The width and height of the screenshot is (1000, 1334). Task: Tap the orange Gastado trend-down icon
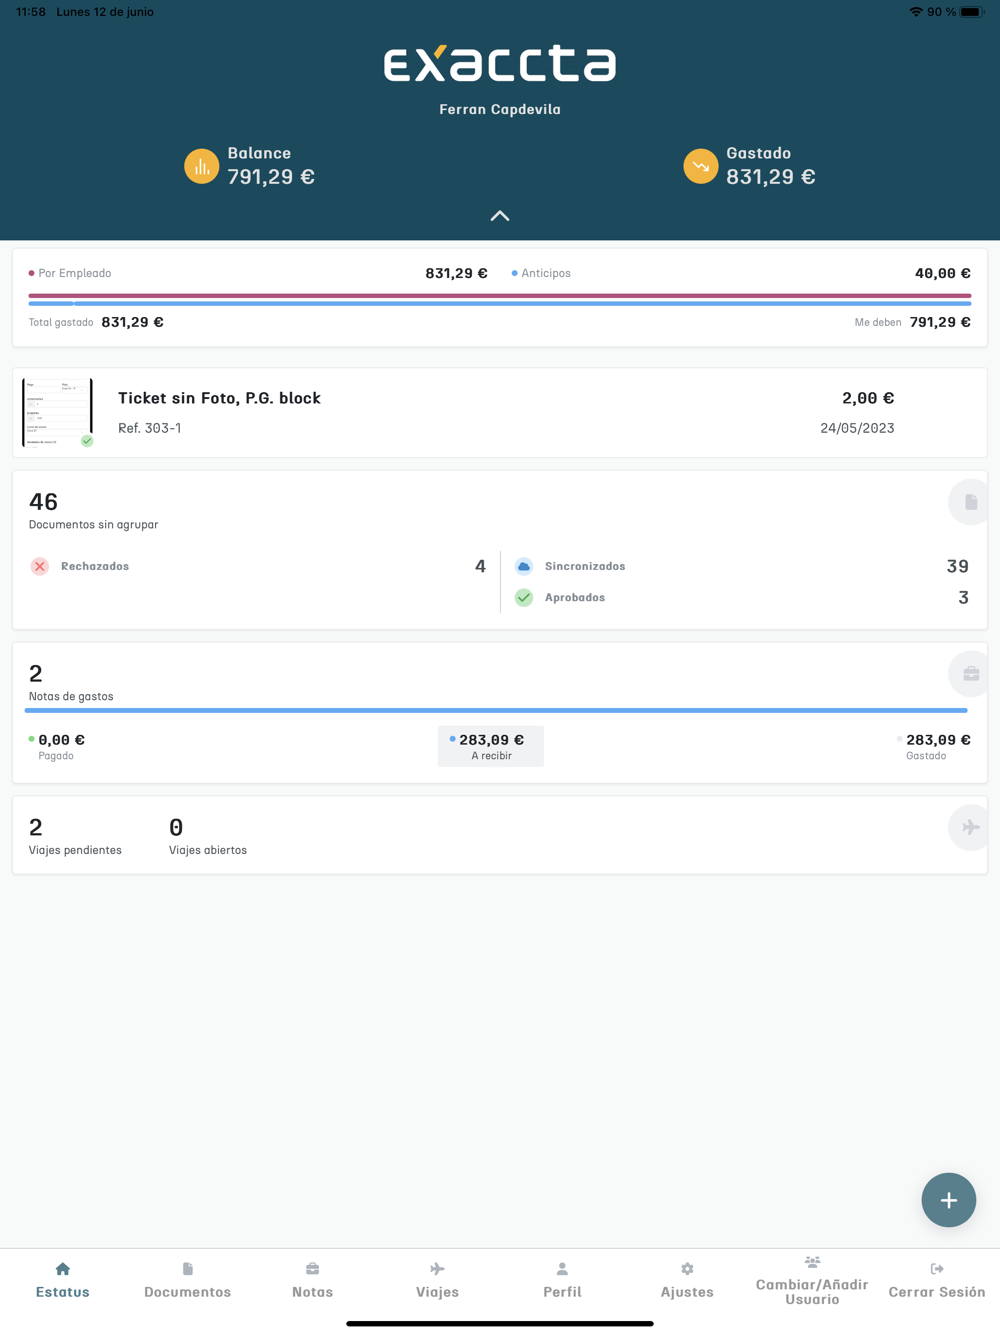[x=700, y=166]
